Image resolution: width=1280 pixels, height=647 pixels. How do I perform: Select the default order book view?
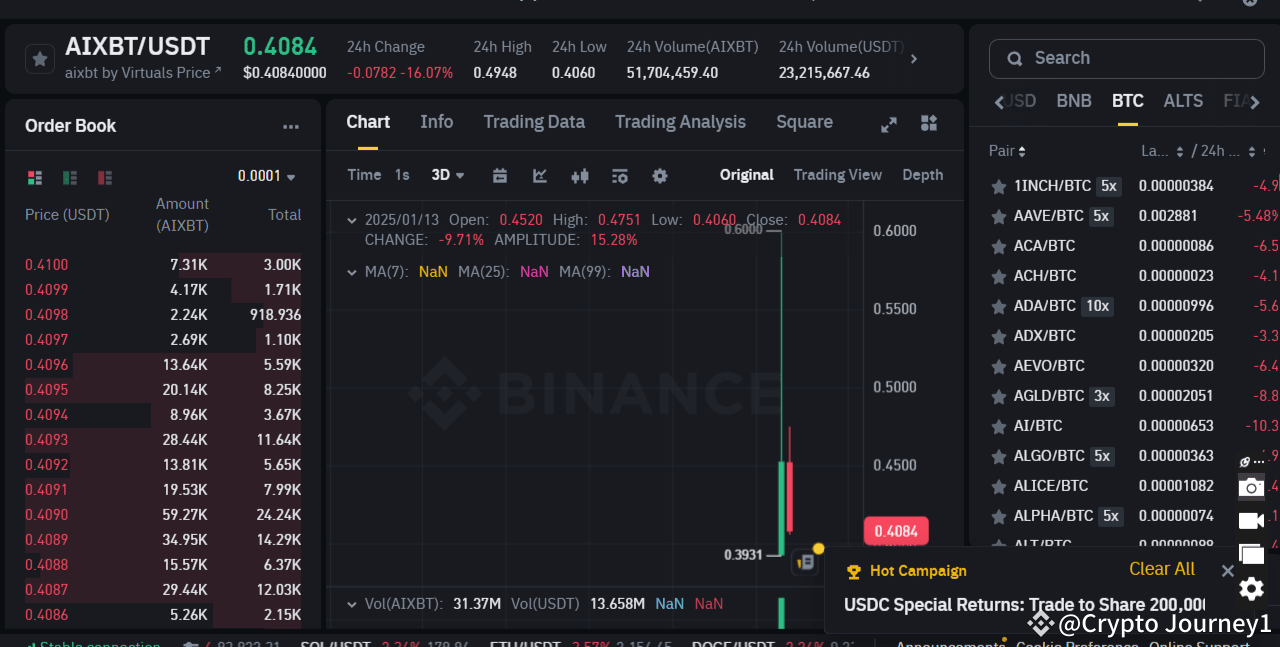tap(35, 177)
